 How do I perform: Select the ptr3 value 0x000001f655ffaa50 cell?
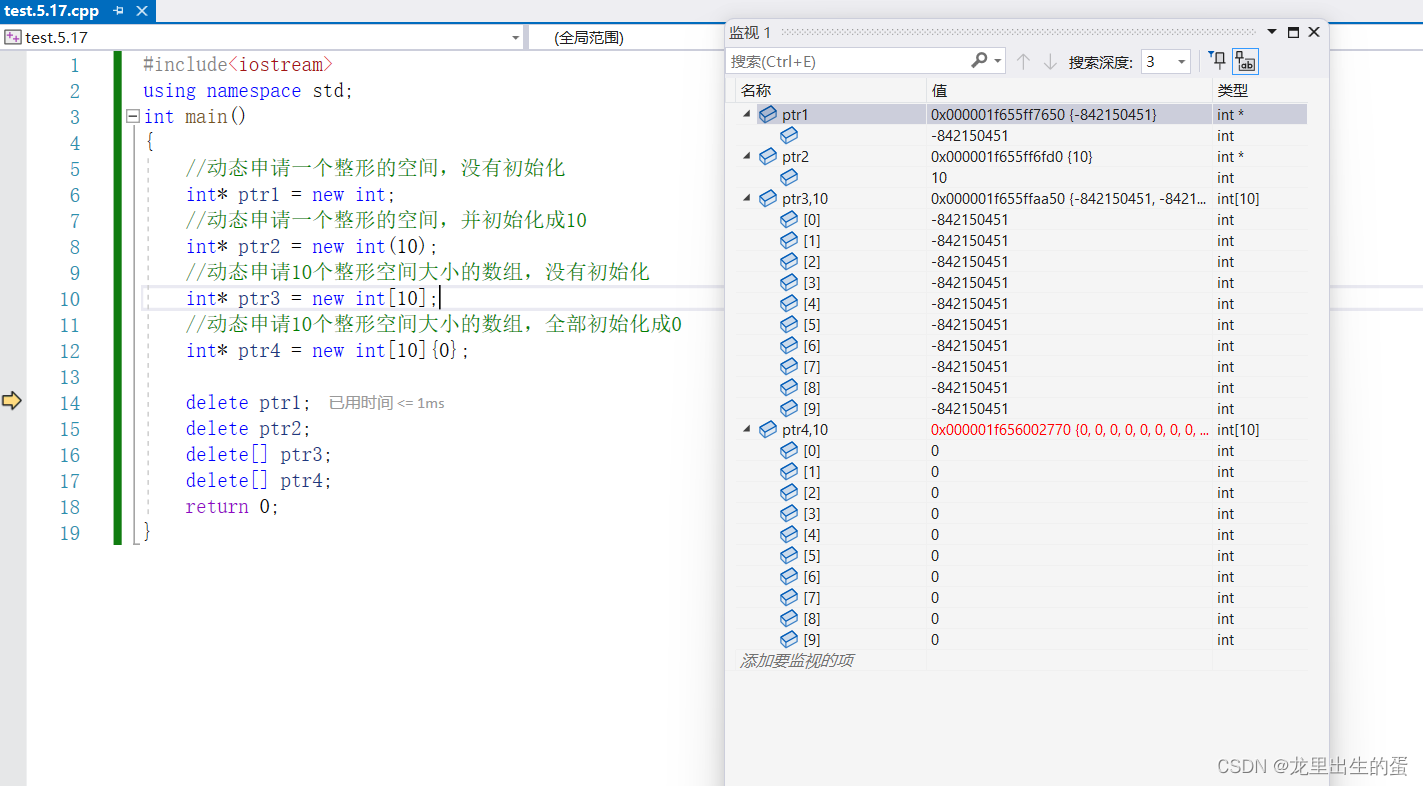[1069, 198]
